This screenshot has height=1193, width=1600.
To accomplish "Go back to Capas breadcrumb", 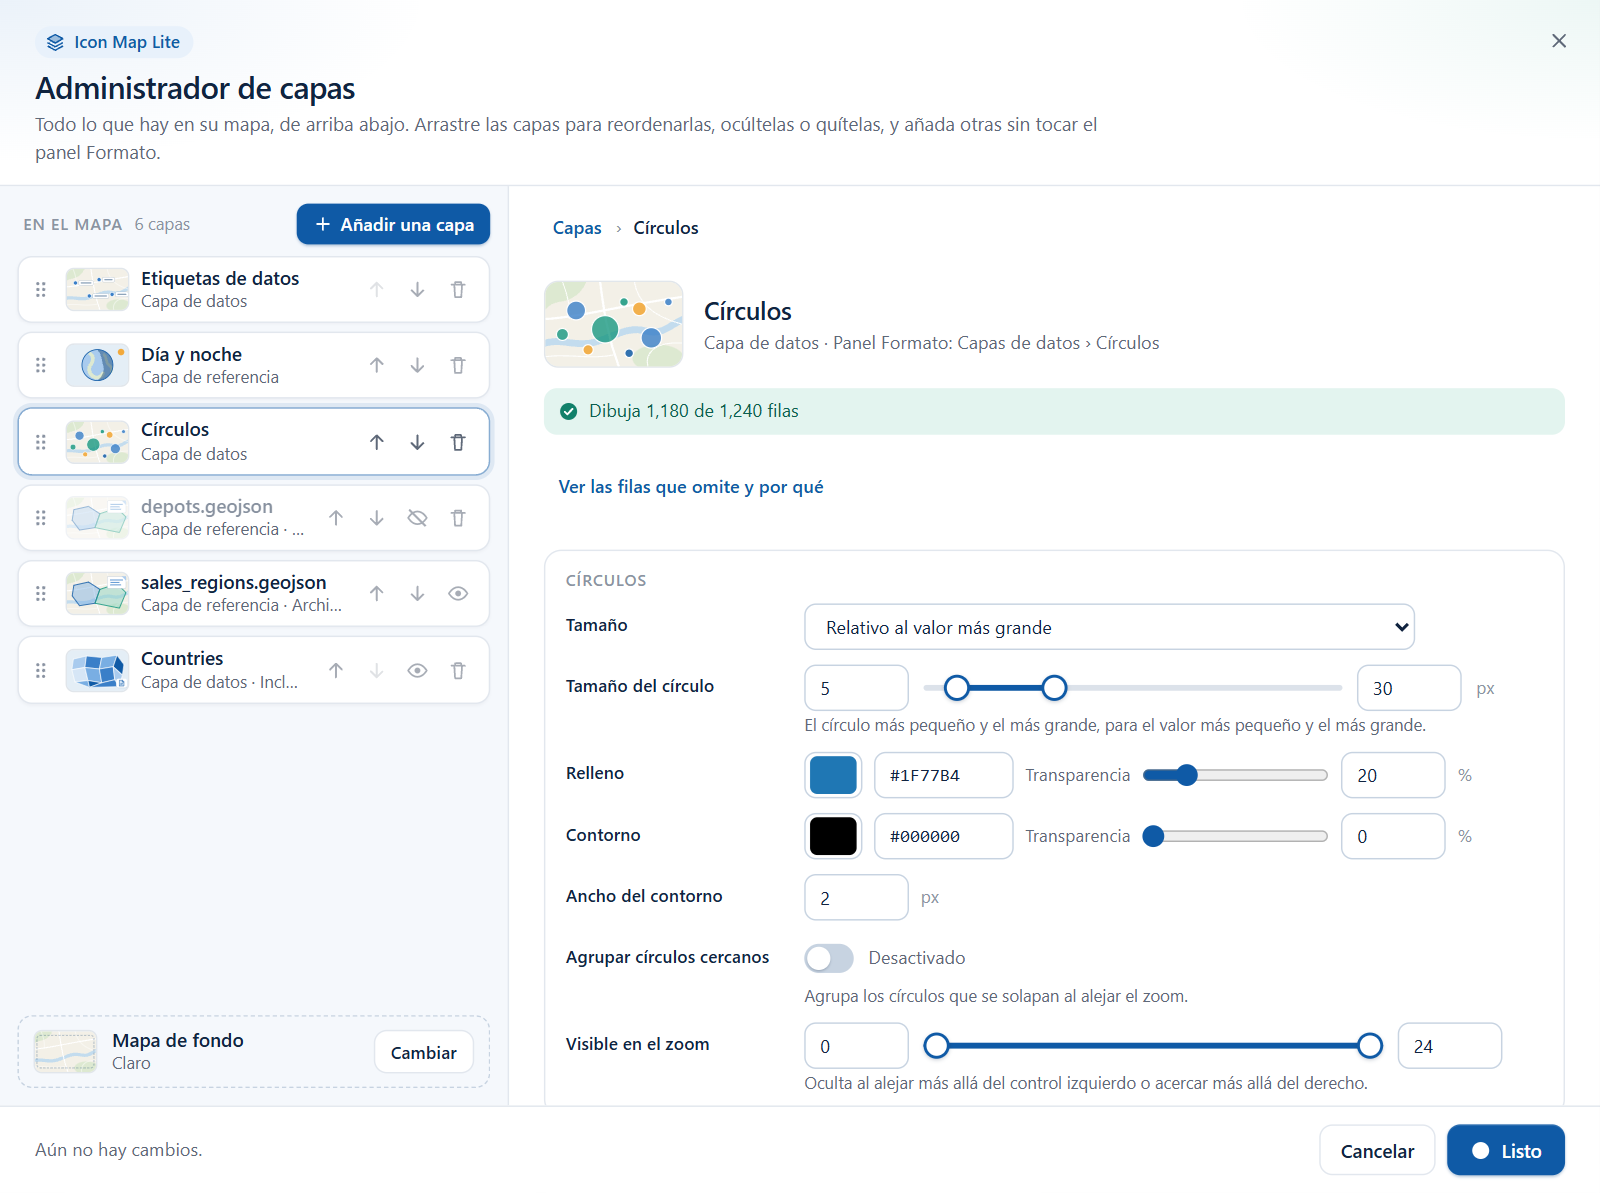I will tap(577, 228).
